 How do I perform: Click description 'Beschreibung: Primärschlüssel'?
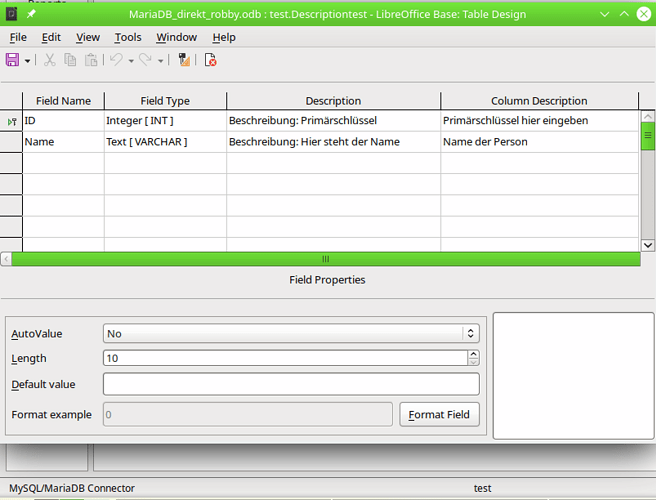pos(333,121)
